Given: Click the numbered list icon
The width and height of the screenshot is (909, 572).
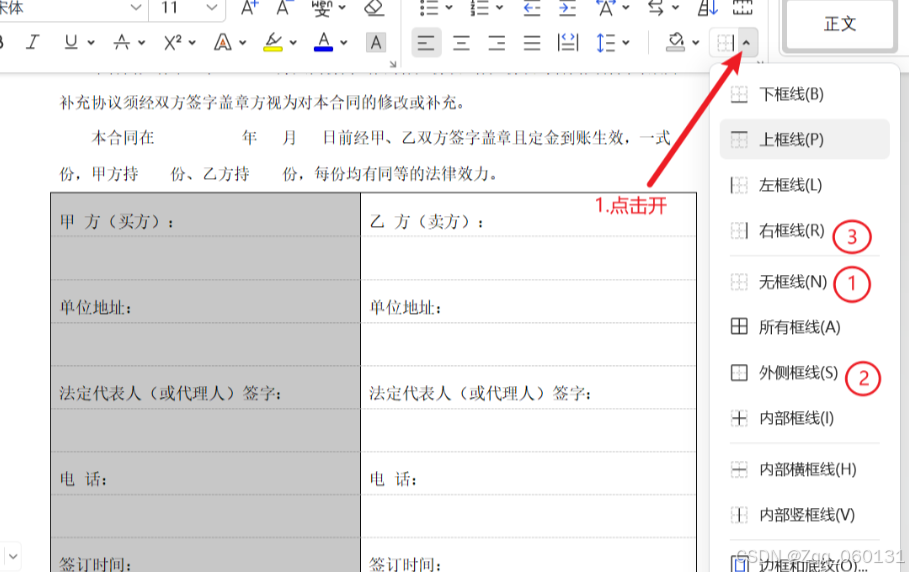Looking at the screenshot, I should click(x=479, y=8).
